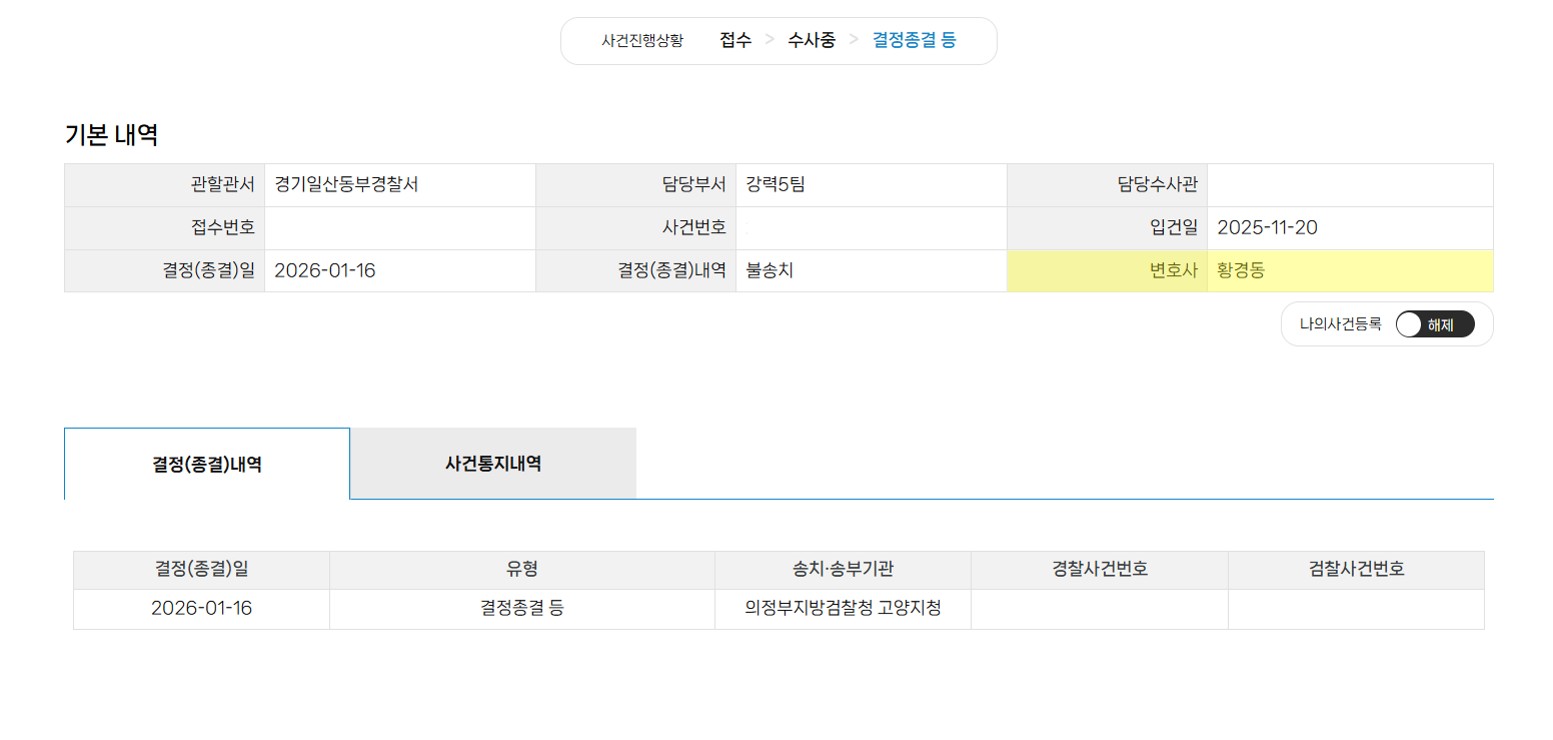The width and height of the screenshot is (1553, 740).
Task: Click the 사건진행상황 label
Action: (642, 41)
